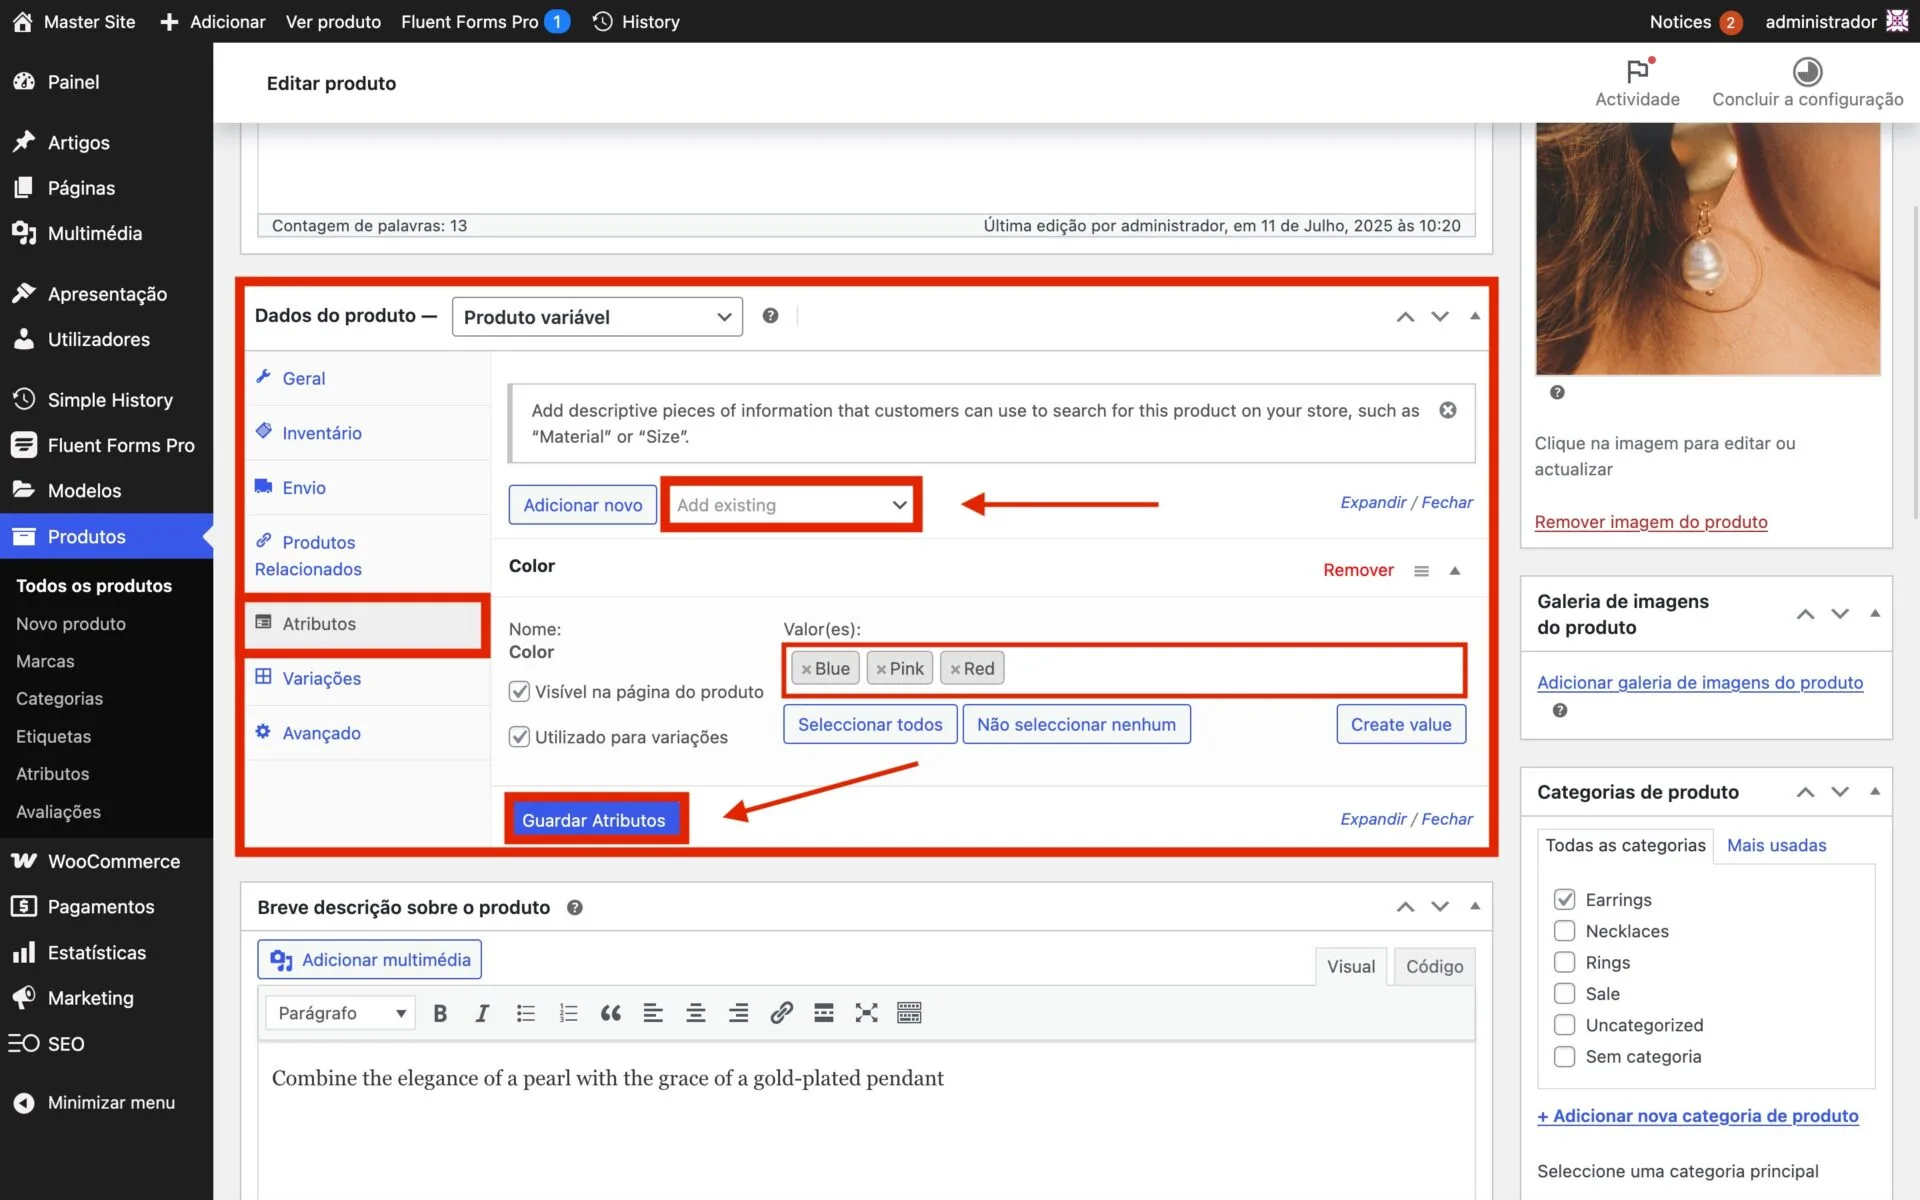Switch to the Código editor tab
Screen dimensions: 1920x1200
tap(1433, 966)
